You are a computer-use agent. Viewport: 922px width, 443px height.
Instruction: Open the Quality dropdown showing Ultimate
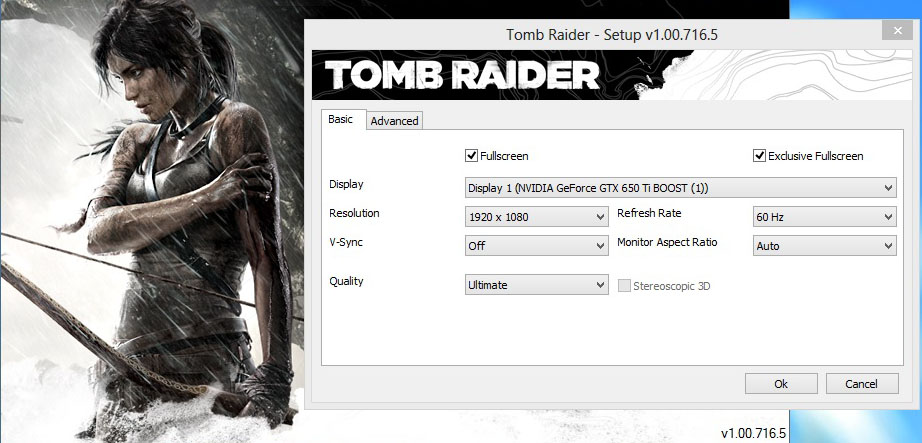pyautogui.click(x=536, y=285)
